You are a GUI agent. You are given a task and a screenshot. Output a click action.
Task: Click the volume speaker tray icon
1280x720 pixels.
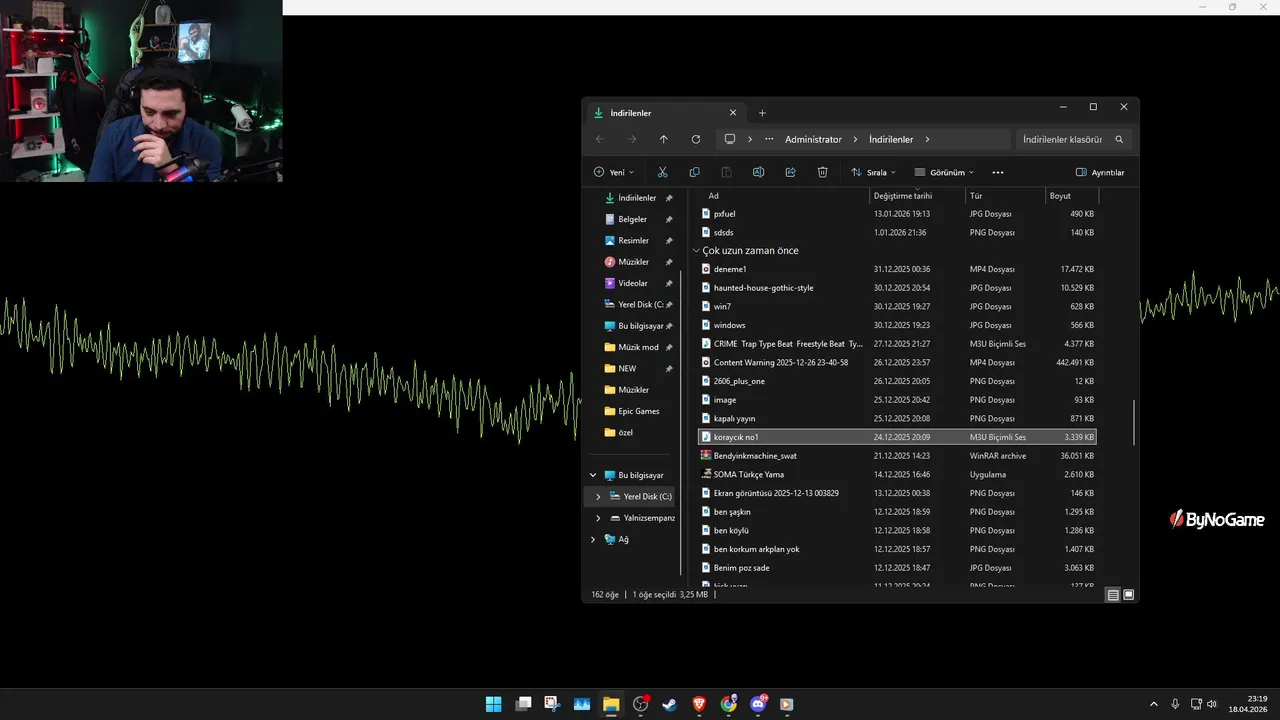coord(1212,704)
